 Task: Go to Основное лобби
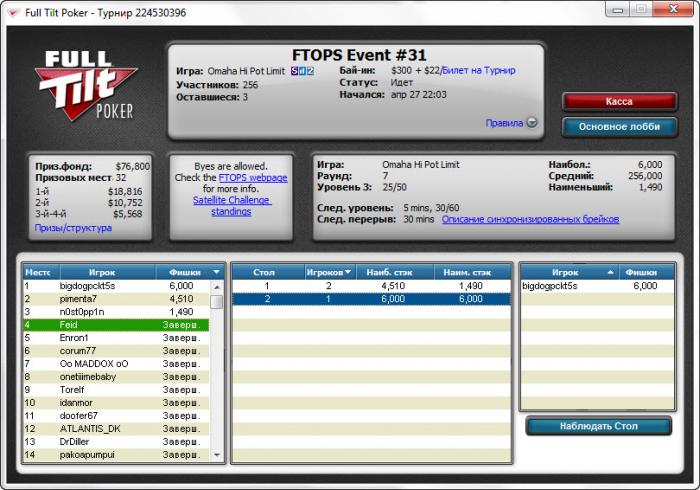click(619, 127)
